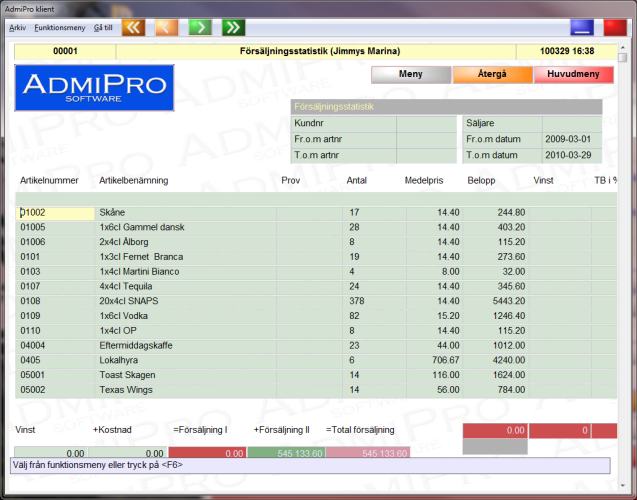This screenshot has width=637, height=500.
Task: Edit T.o.m datum field 2010-03-29
Action: pyautogui.click(x=572, y=156)
